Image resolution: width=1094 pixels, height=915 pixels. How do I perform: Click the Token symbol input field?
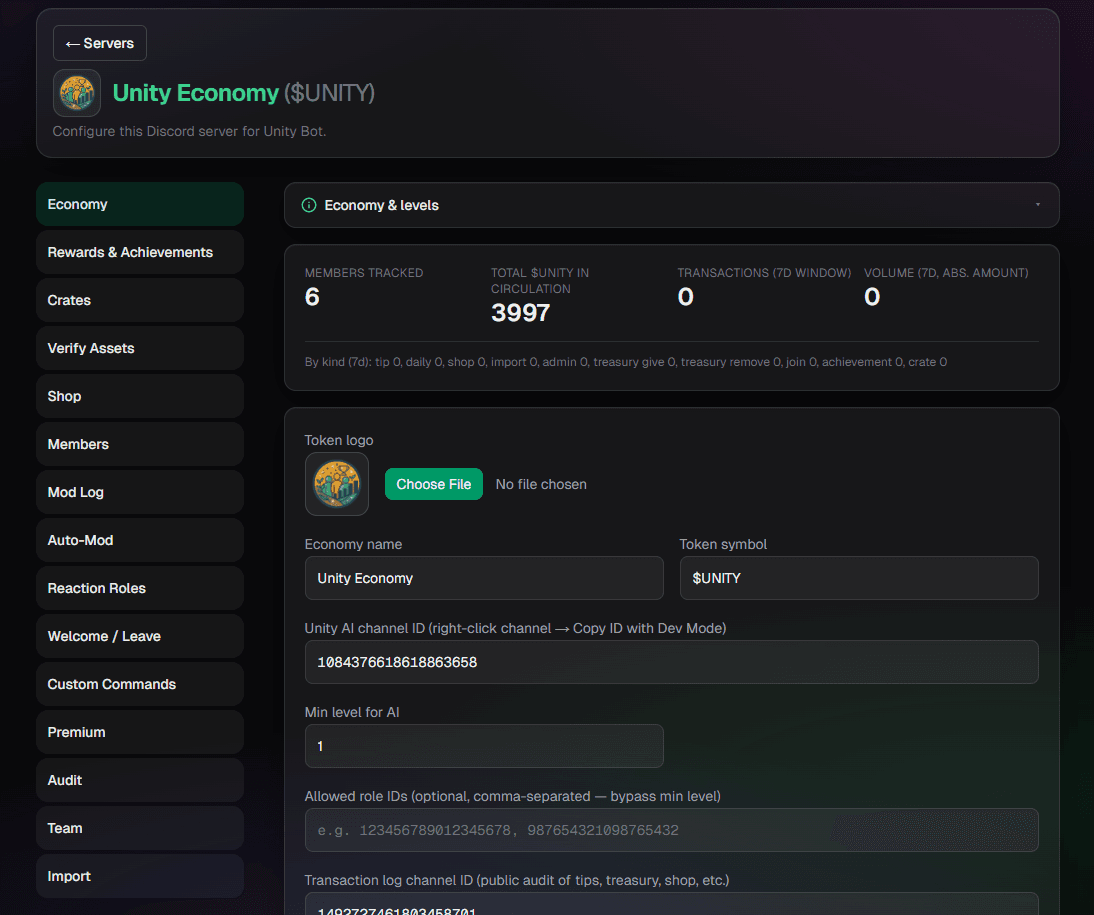859,578
